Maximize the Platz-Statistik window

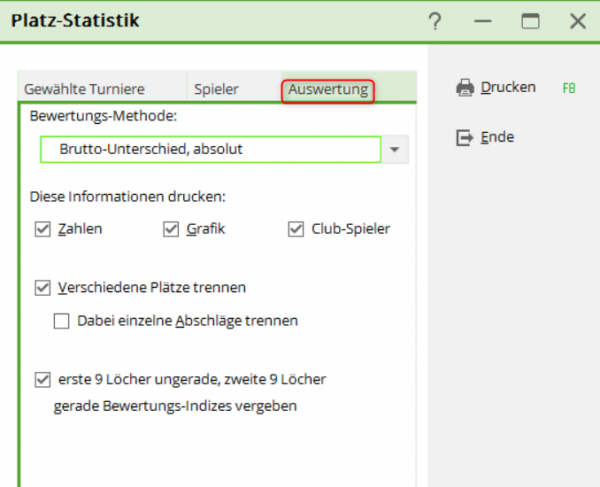pyautogui.click(x=530, y=21)
